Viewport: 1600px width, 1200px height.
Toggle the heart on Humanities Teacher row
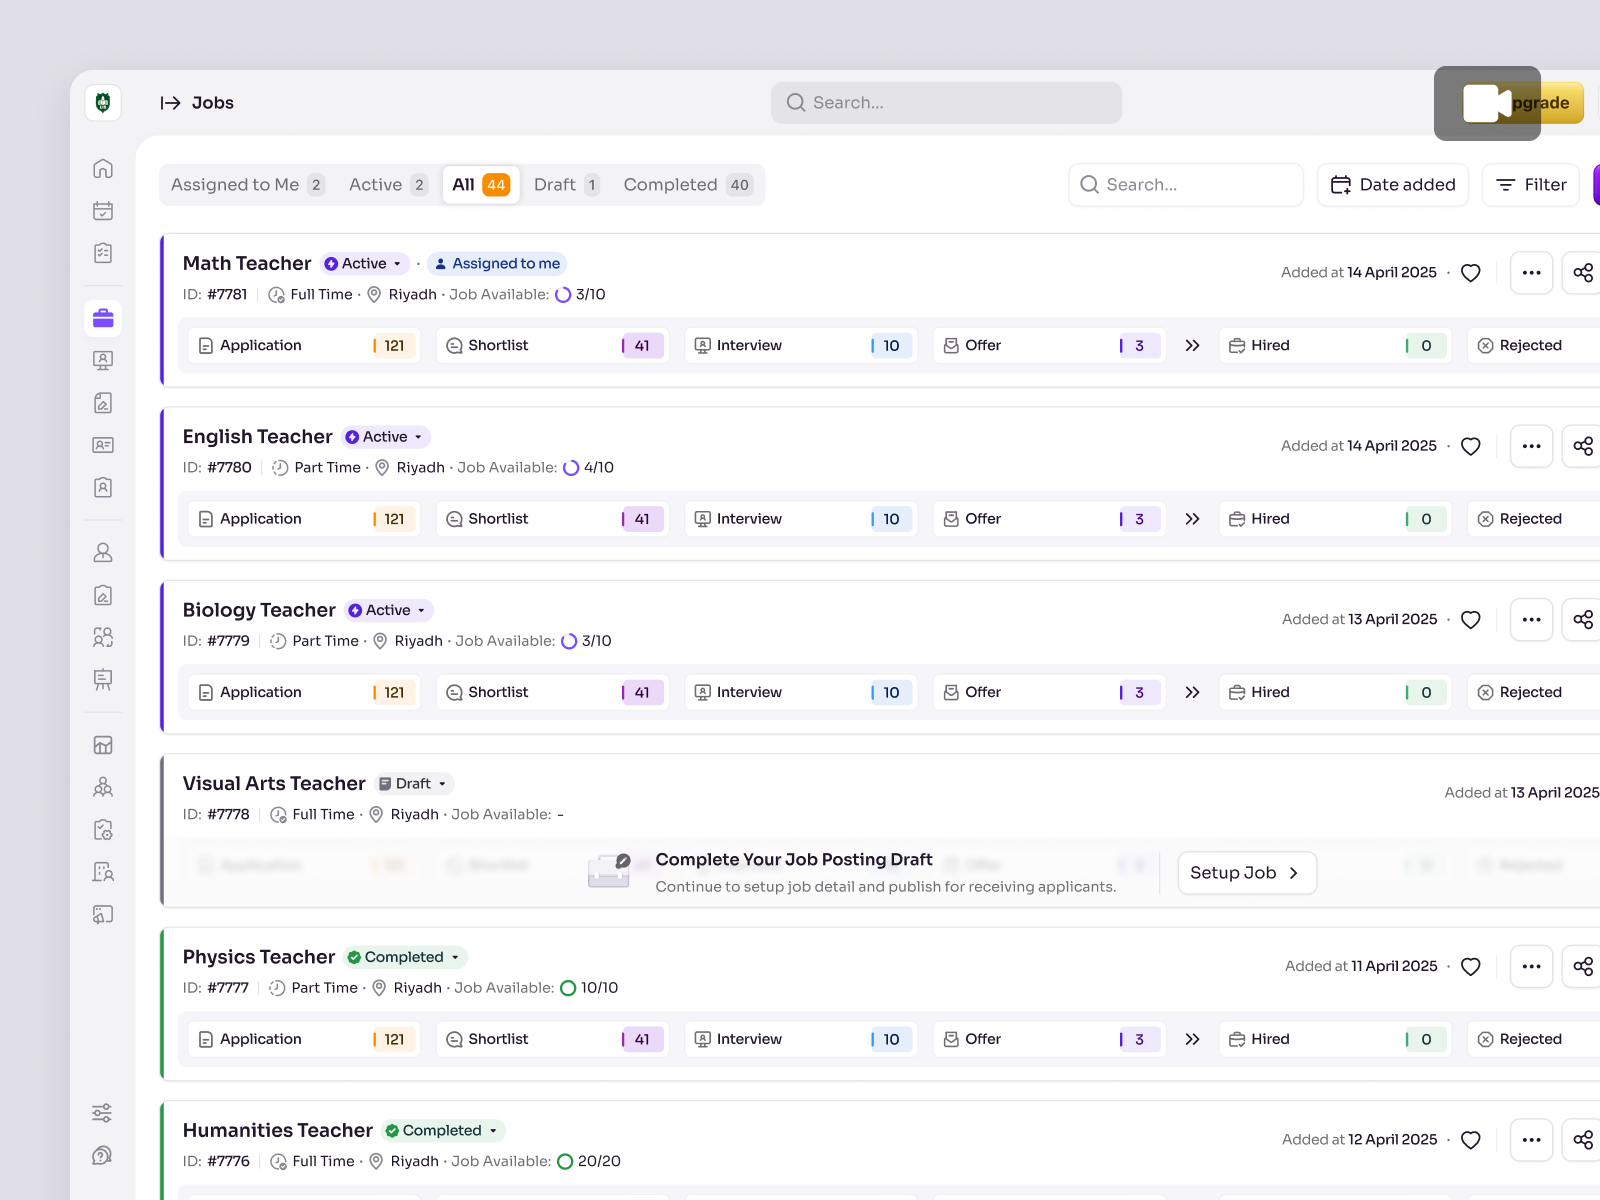[1470, 1139]
